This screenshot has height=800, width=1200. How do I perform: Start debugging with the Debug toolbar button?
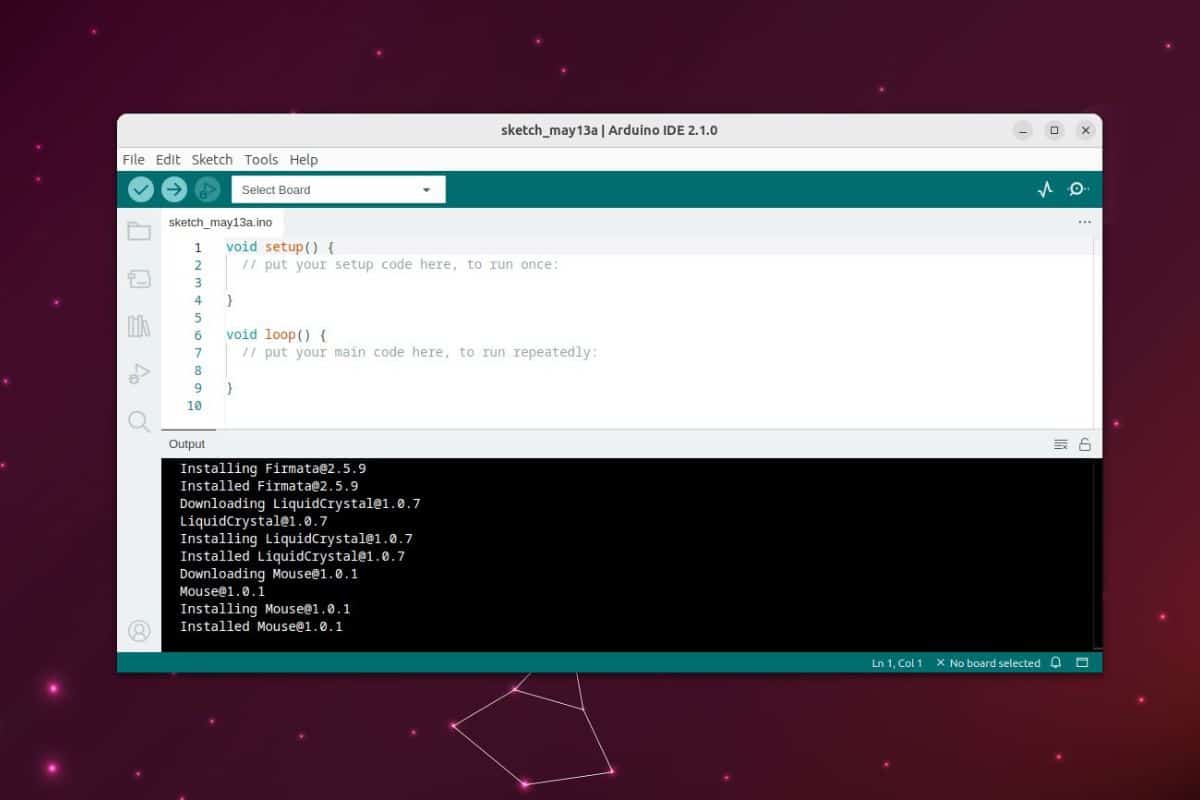pos(207,189)
